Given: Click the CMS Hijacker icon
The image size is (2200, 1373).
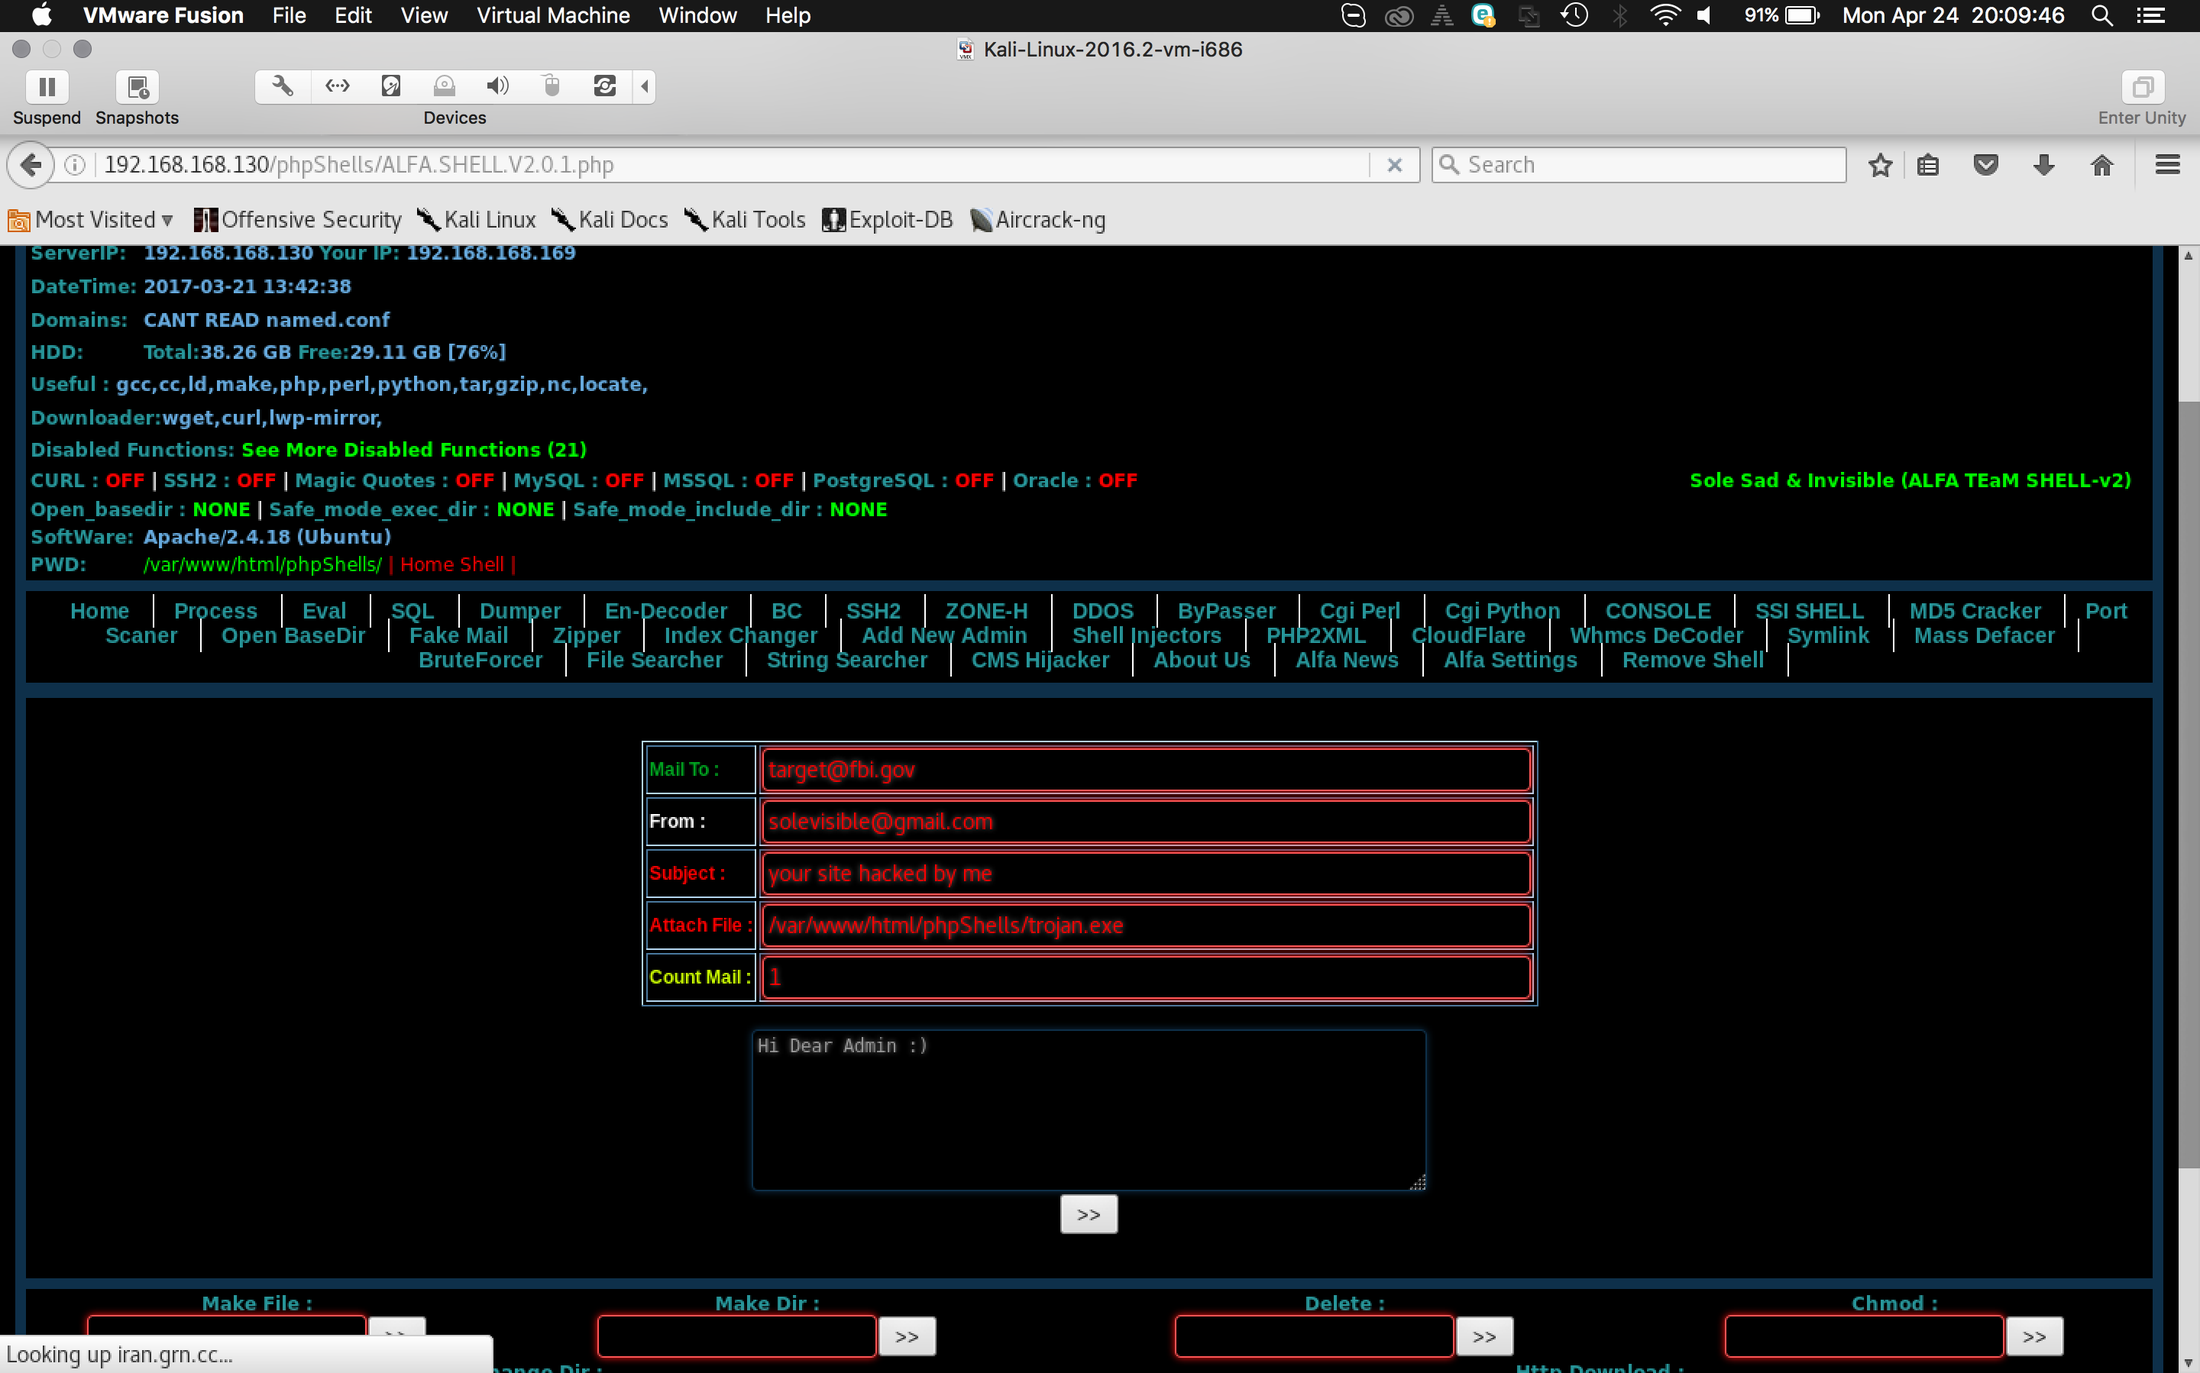Looking at the screenshot, I should [x=1039, y=658].
